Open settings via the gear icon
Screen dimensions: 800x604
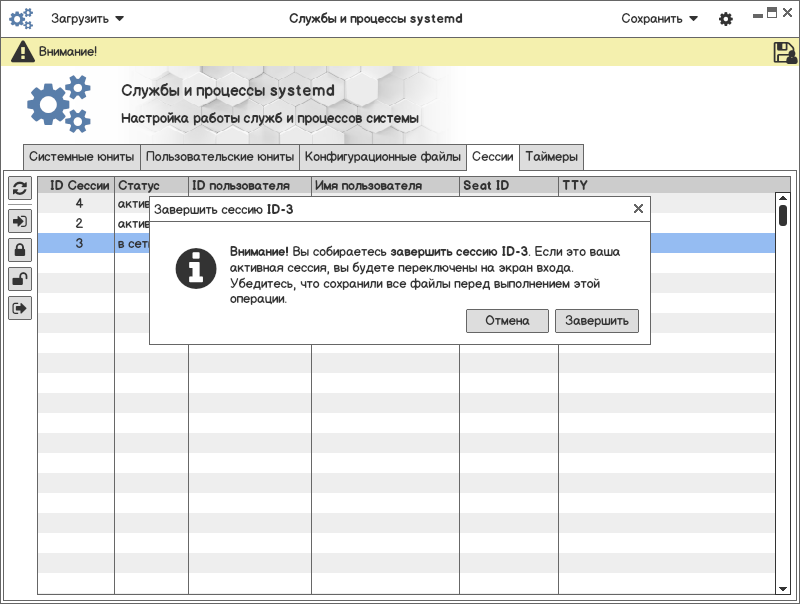coord(726,19)
